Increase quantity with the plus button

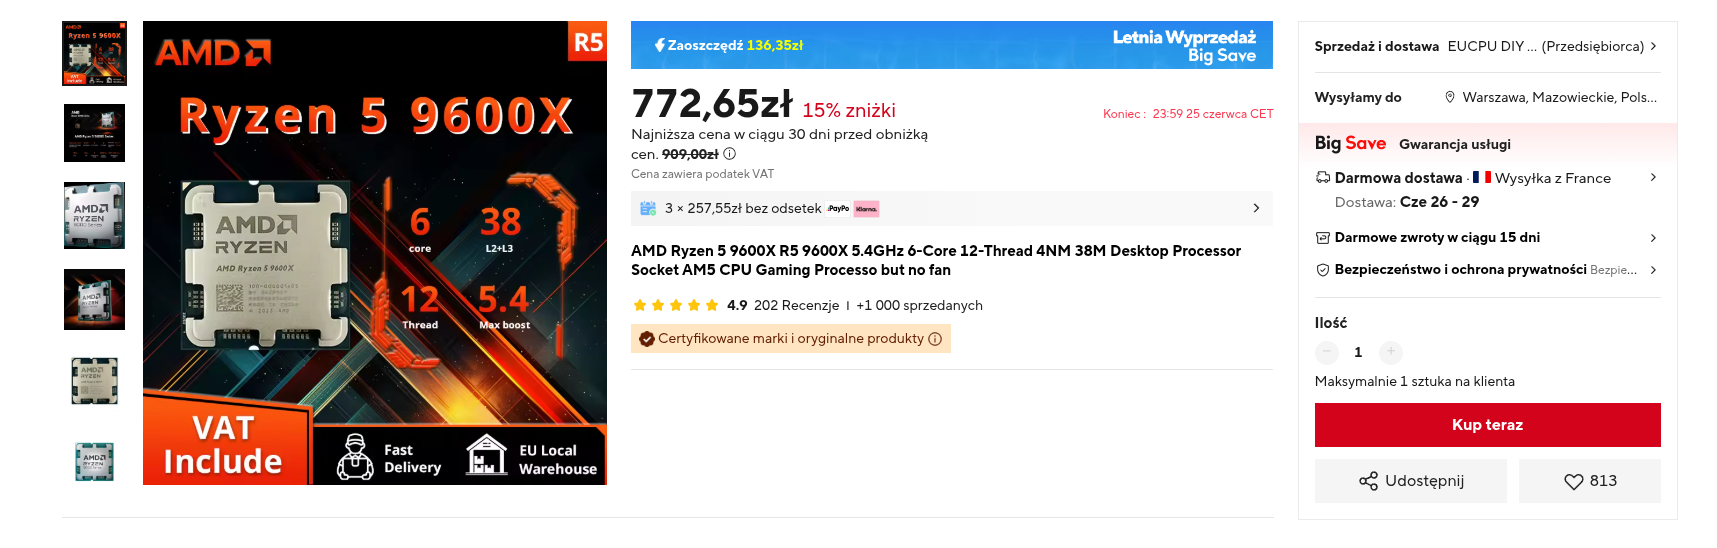(1390, 352)
